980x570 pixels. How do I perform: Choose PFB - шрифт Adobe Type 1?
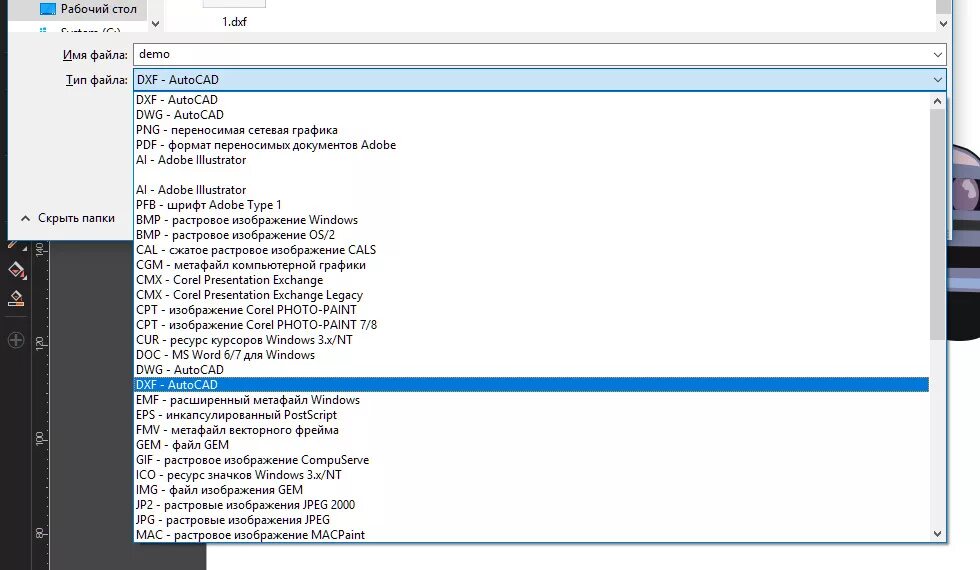pos(531,205)
